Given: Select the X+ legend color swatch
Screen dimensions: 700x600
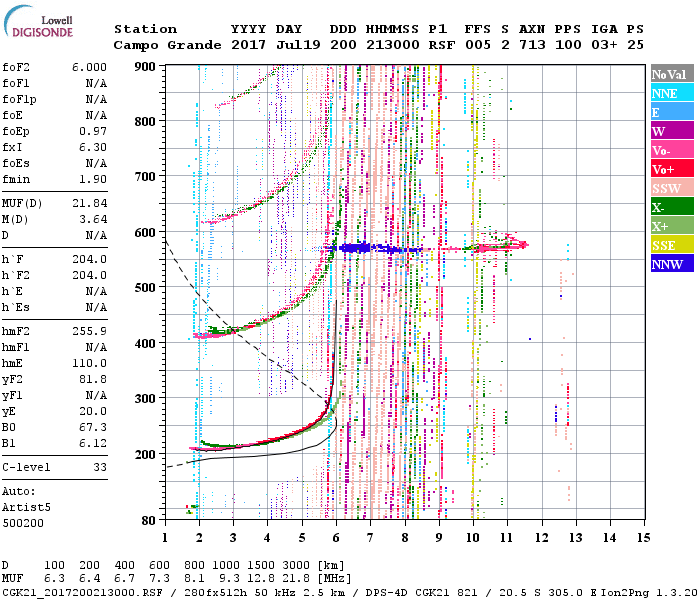Looking at the screenshot, I should [672, 225].
